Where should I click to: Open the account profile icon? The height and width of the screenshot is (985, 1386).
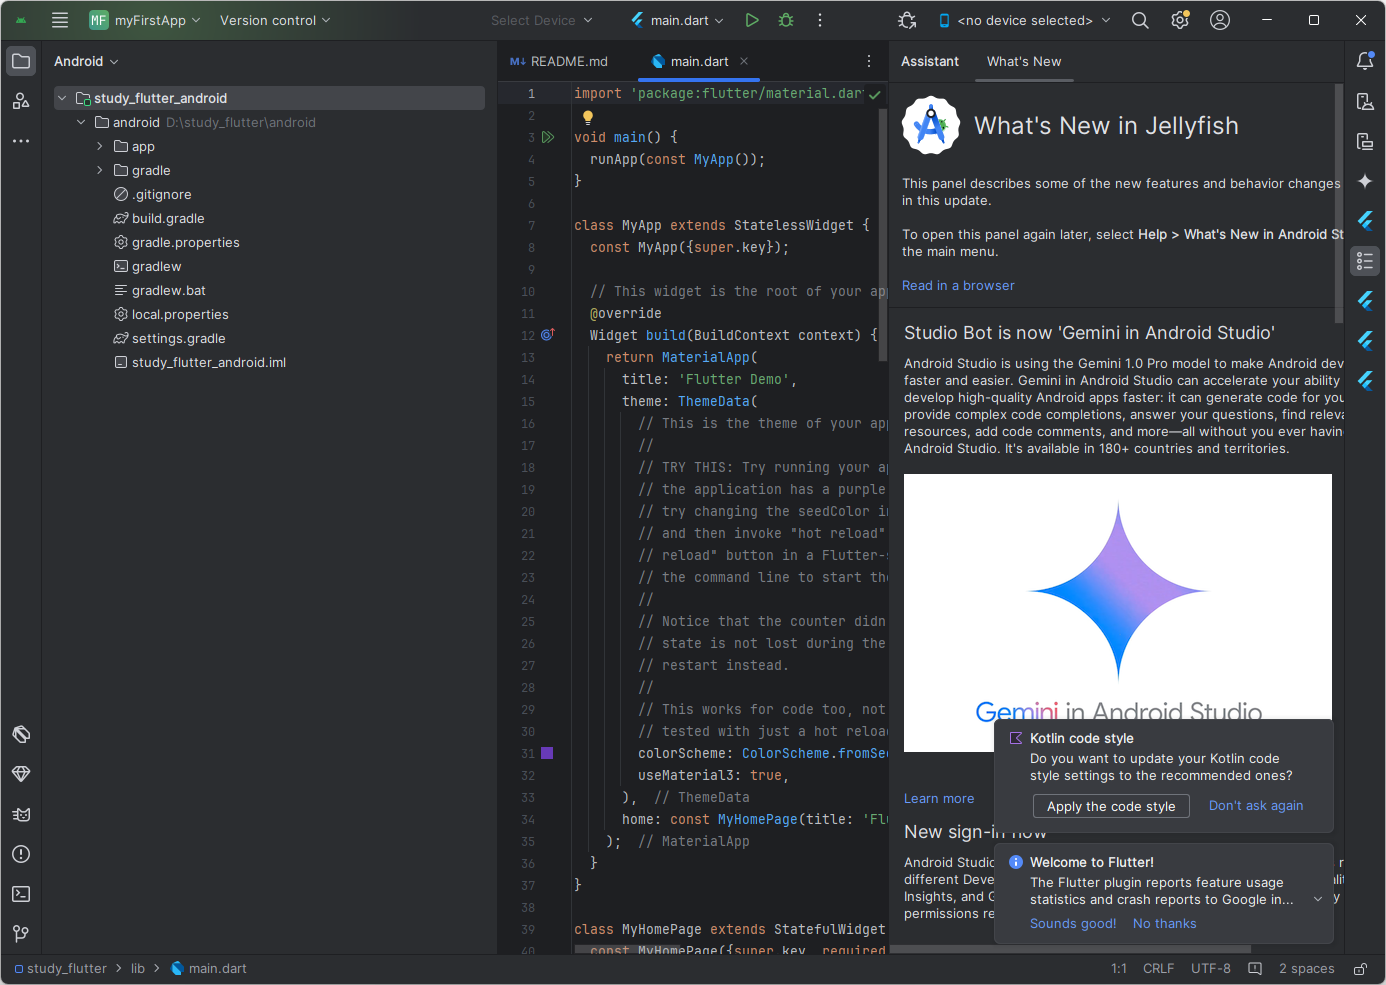tap(1220, 20)
